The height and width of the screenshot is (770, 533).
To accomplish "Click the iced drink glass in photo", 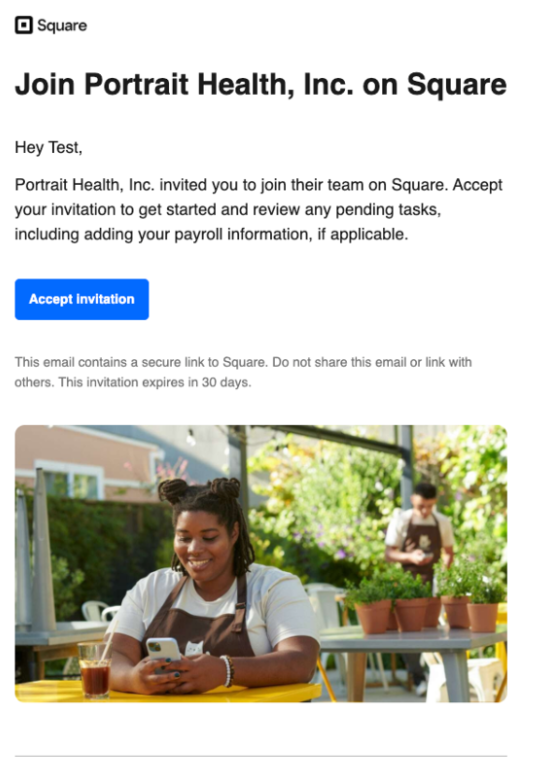I will [94, 670].
